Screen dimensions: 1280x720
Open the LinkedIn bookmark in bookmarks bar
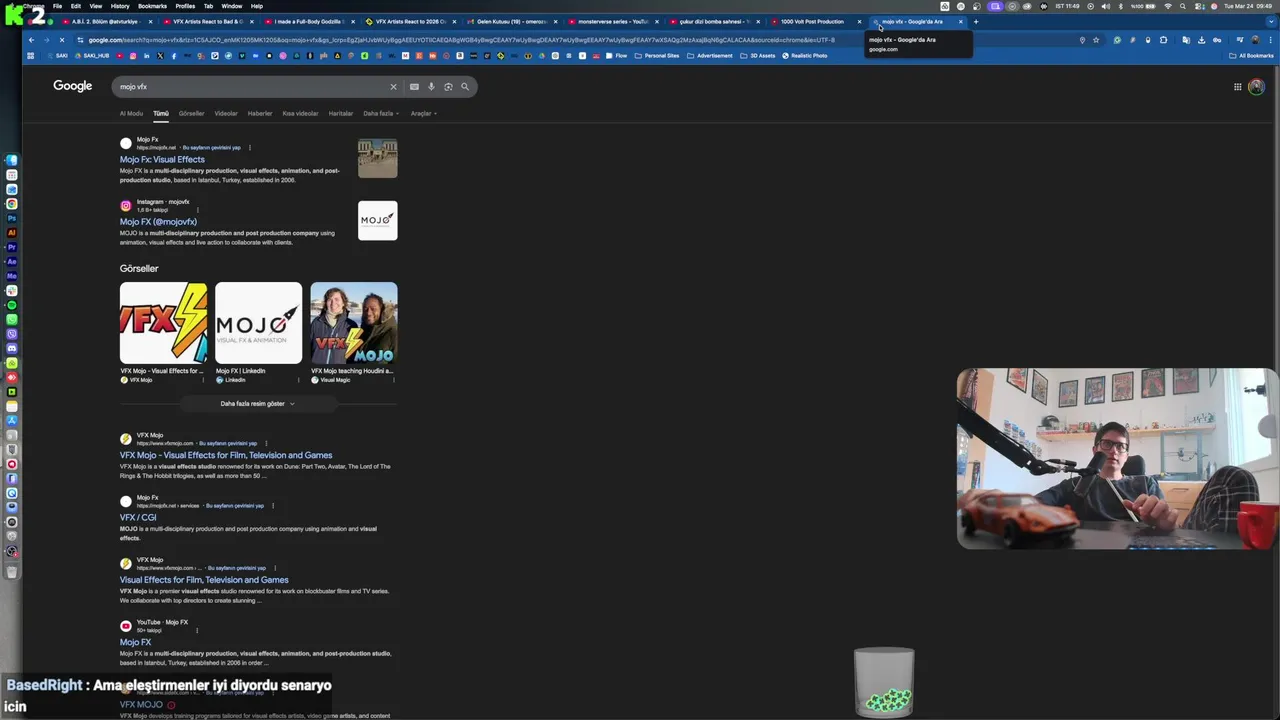[146, 56]
